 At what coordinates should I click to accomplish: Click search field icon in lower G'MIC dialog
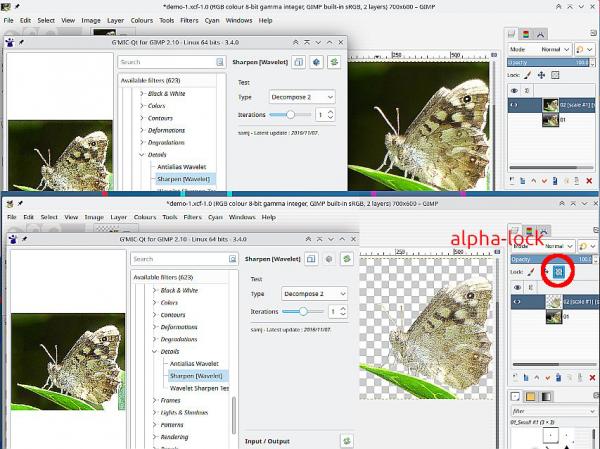click(x=232, y=259)
